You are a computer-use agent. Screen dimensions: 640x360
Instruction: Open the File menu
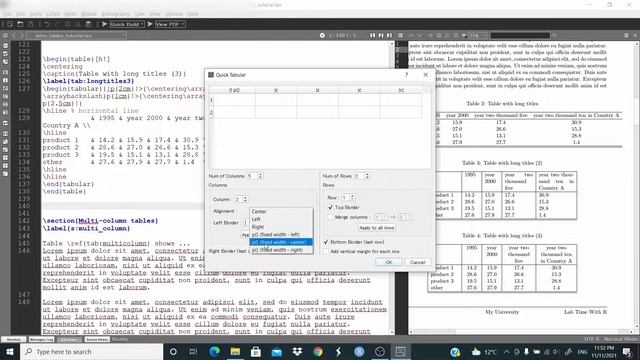click(7, 14)
